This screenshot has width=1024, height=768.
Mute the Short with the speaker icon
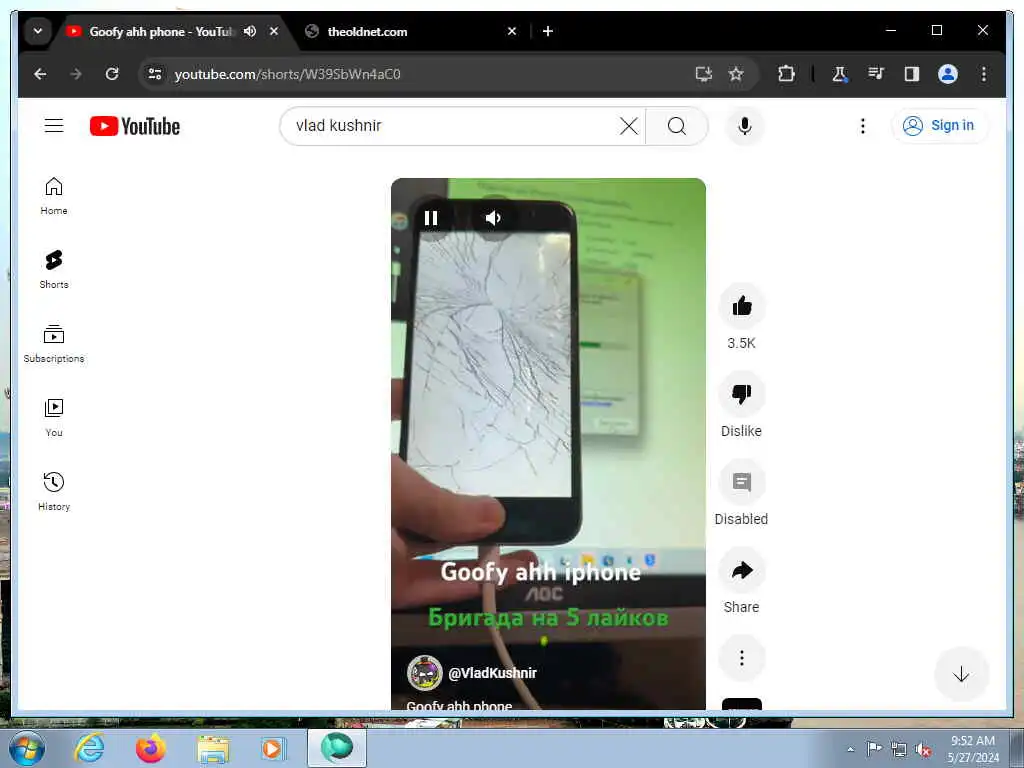pos(493,218)
